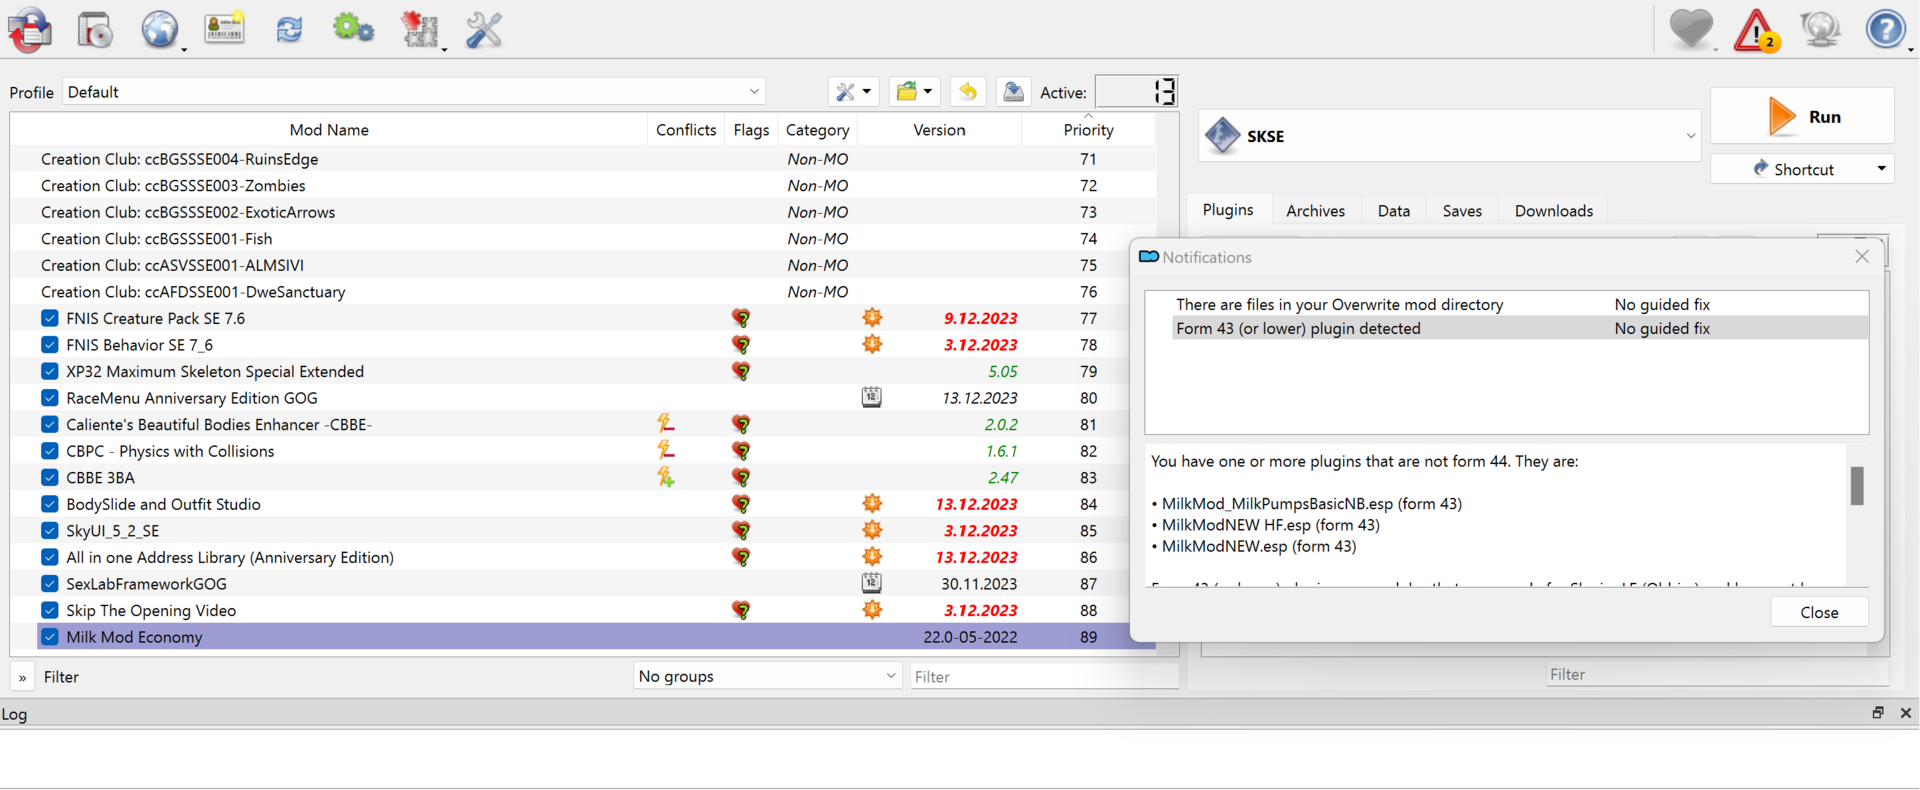Click heart flag on XP32 Maximum Skeleton row
The image size is (1920, 790).
741,371
